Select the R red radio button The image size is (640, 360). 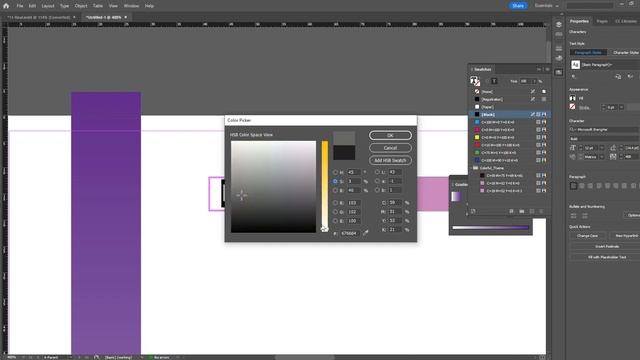335,202
